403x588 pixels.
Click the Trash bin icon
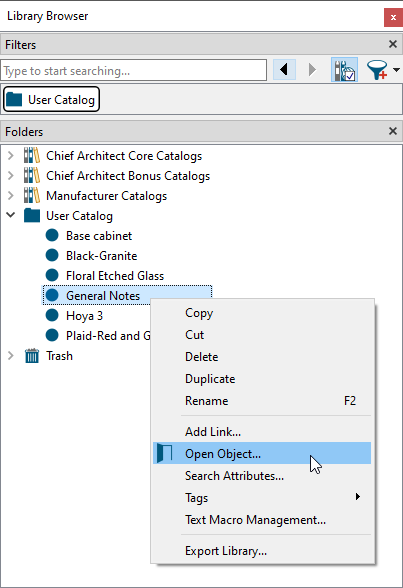point(32,356)
